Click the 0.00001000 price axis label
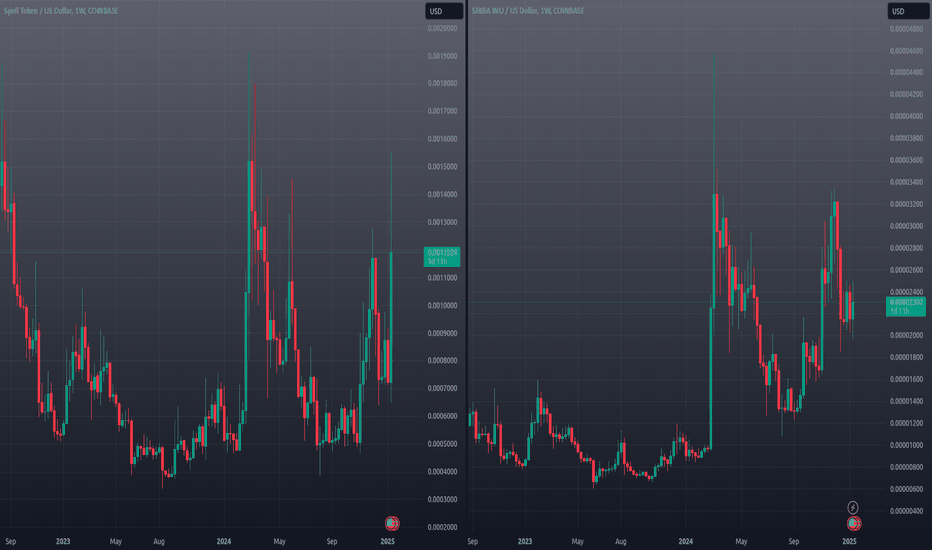Screen dimensions: 932x550 [906, 445]
